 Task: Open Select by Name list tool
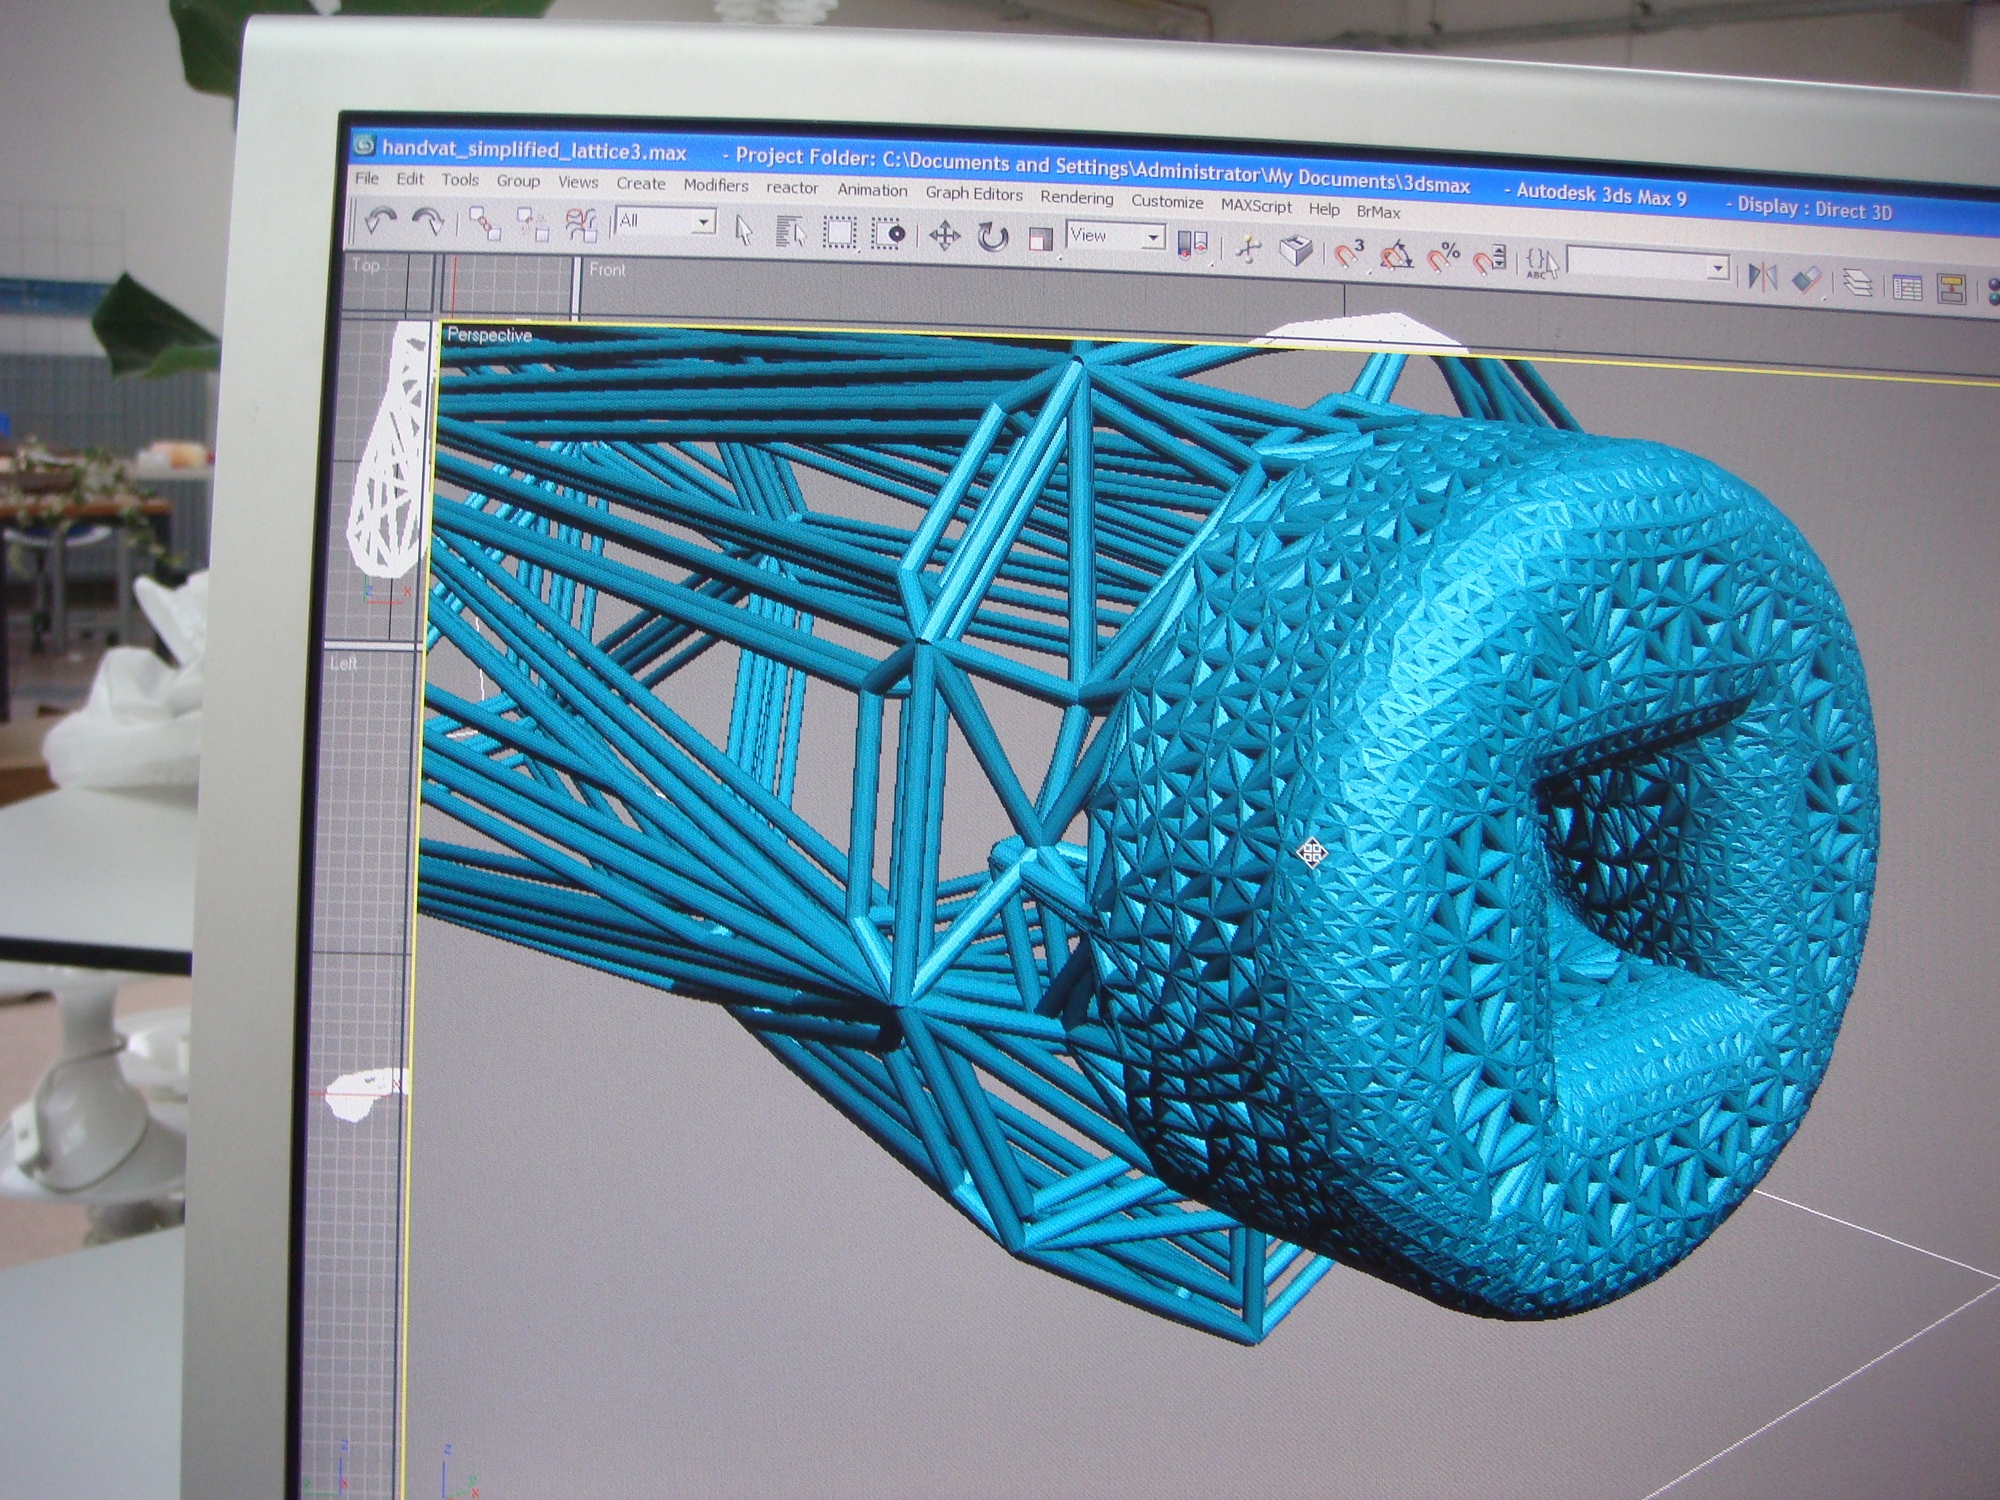coord(791,233)
